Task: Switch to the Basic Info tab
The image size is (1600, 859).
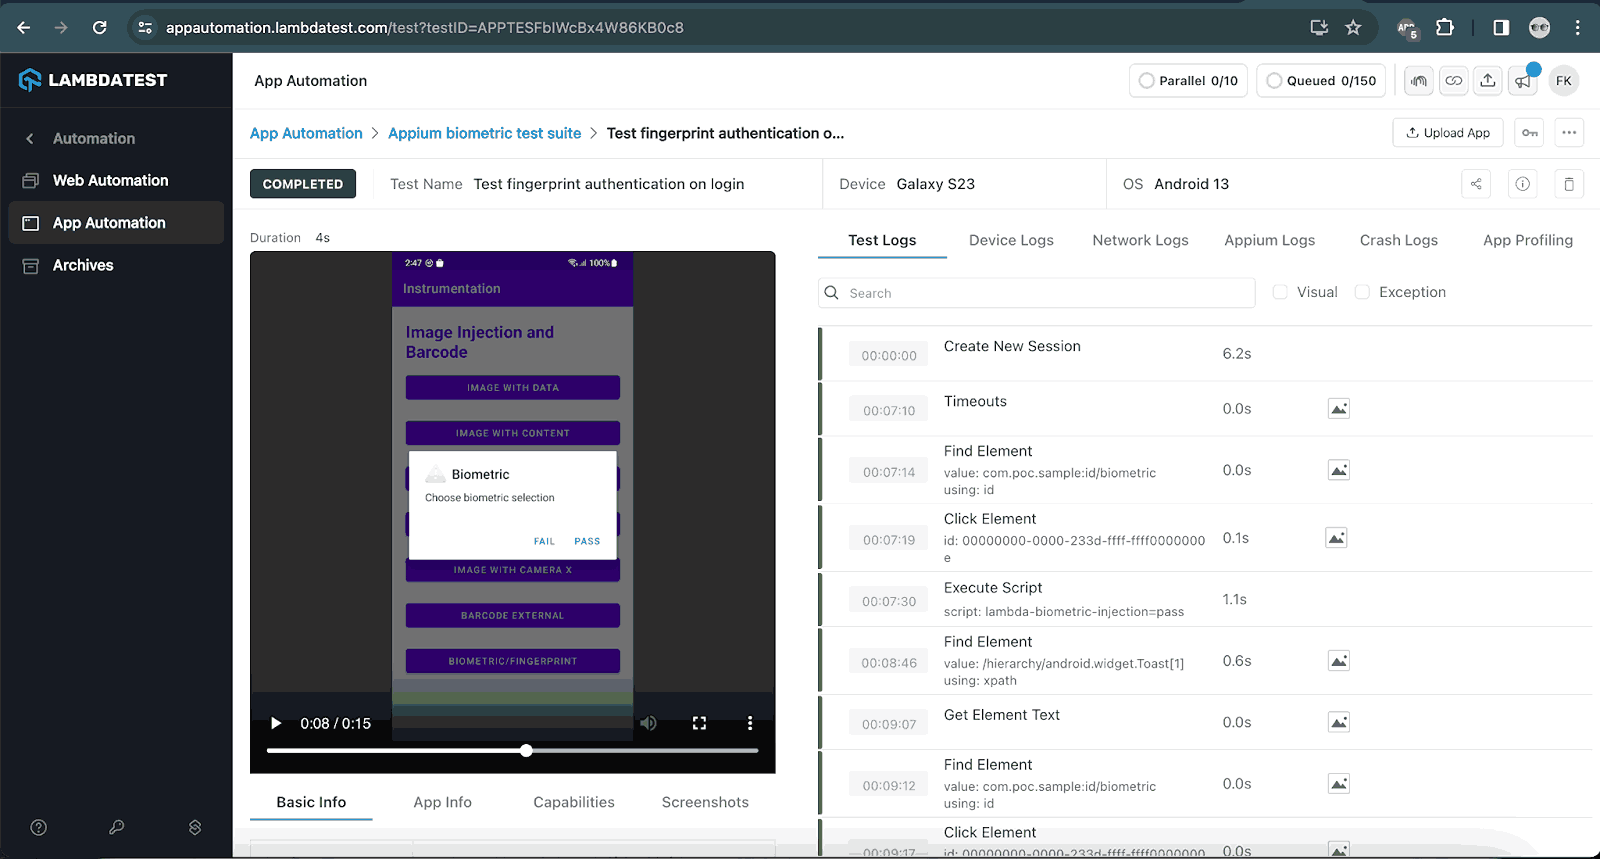Action: tap(311, 803)
